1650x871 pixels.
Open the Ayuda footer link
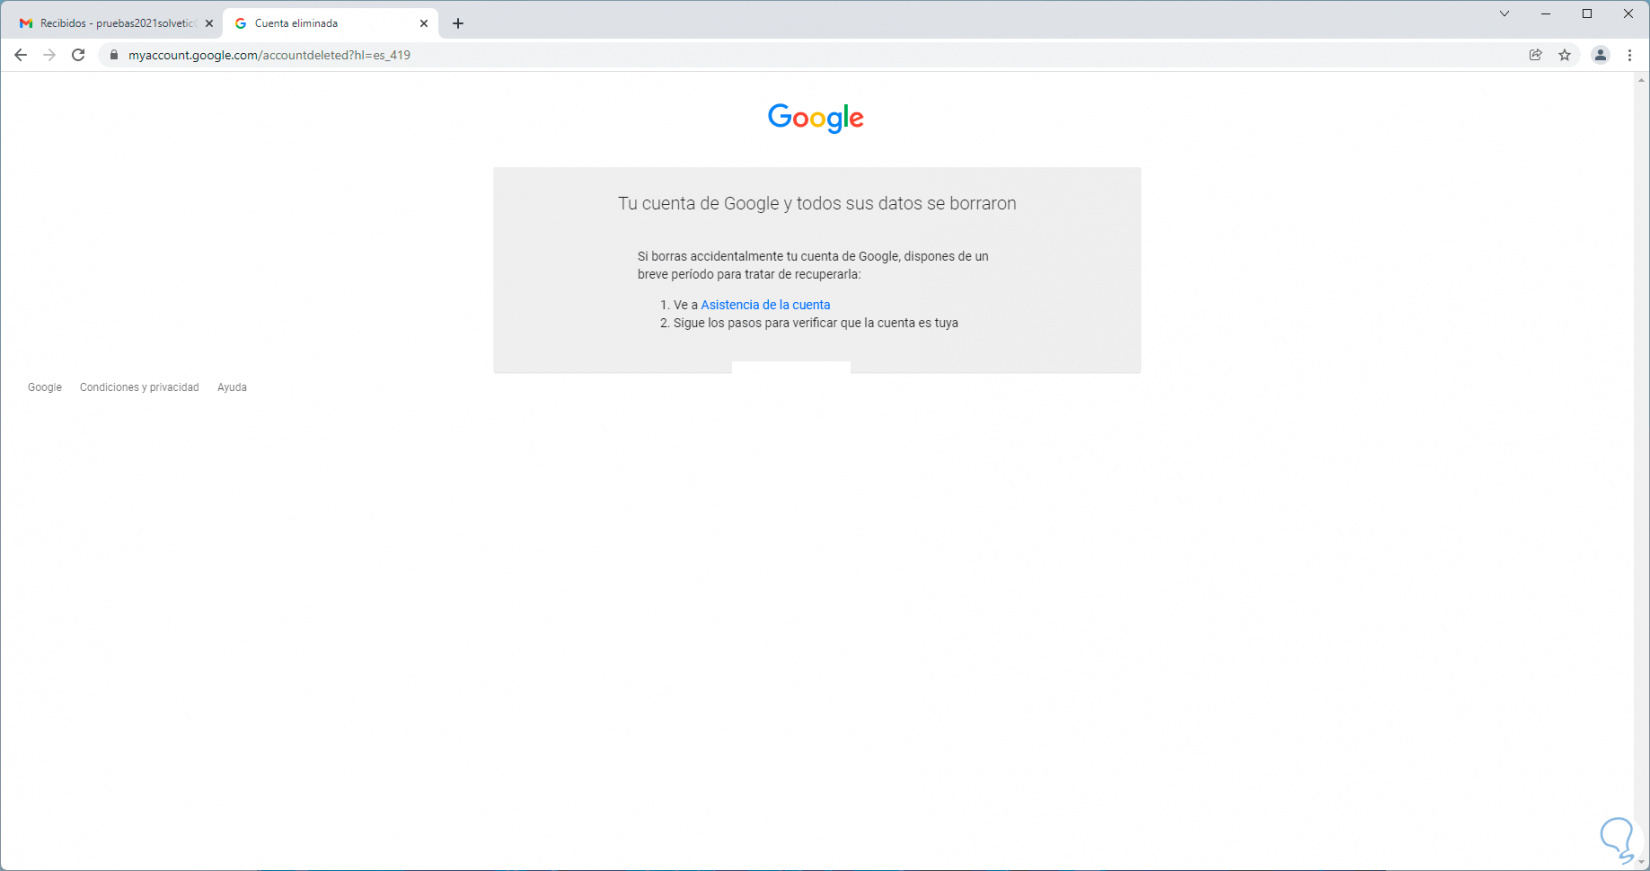tap(232, 387)
